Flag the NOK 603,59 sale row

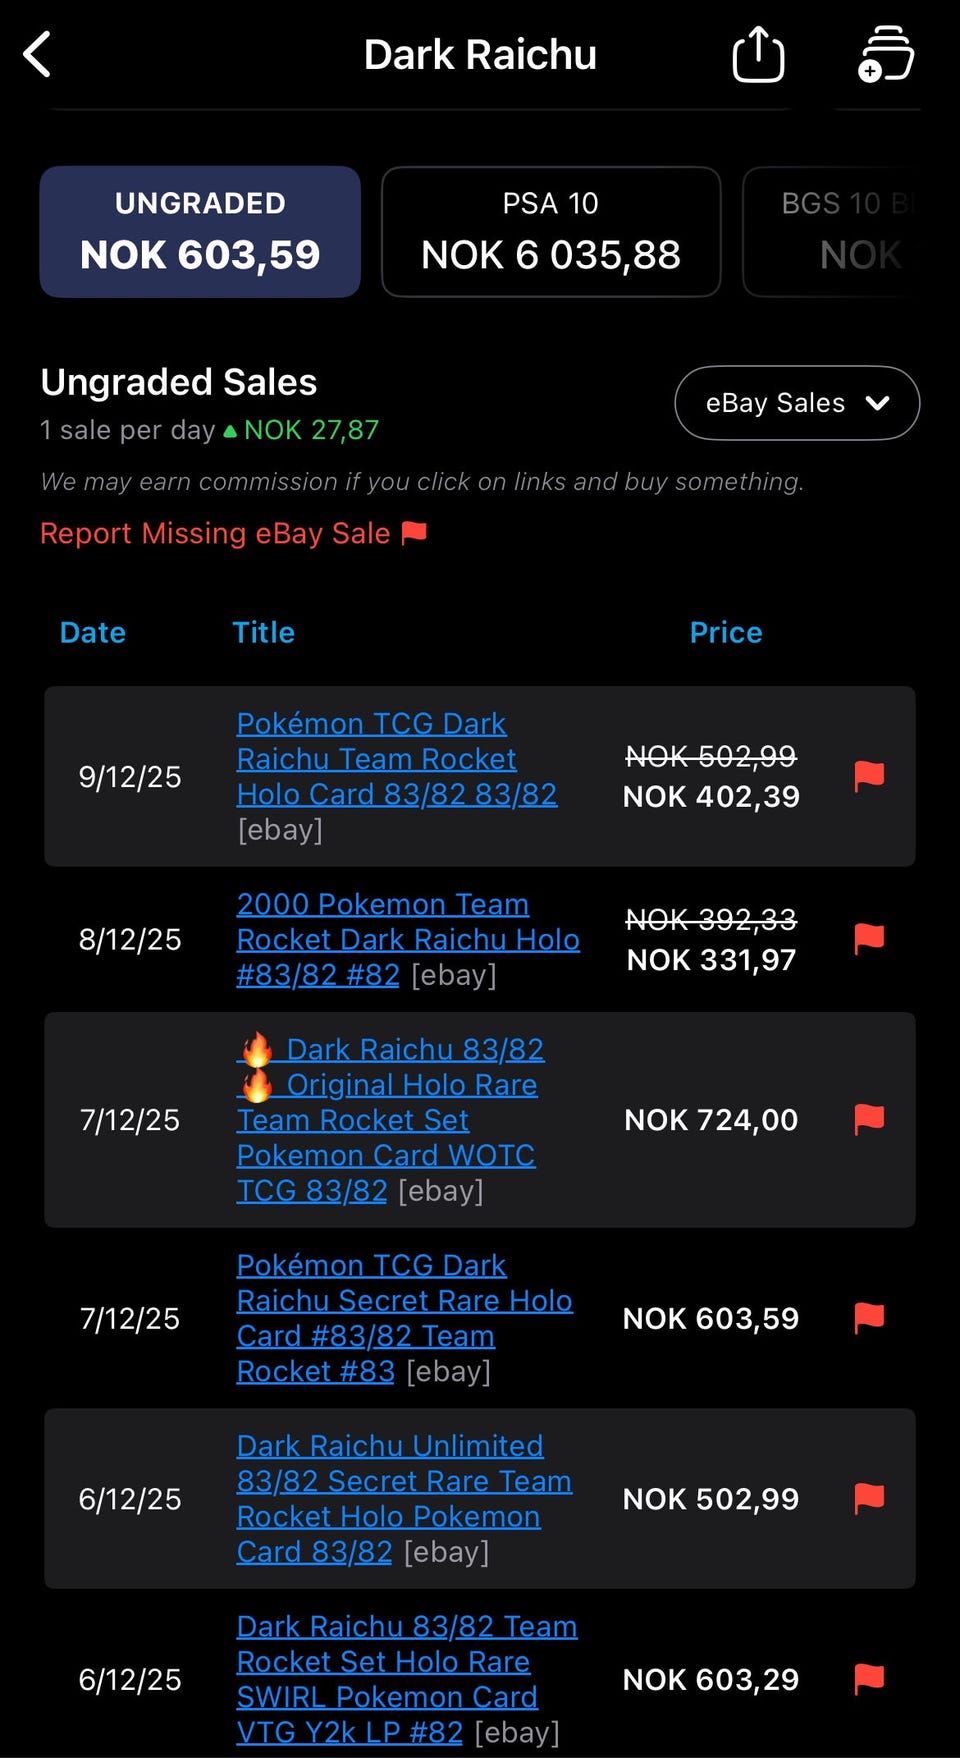(x=869, y=1318)
